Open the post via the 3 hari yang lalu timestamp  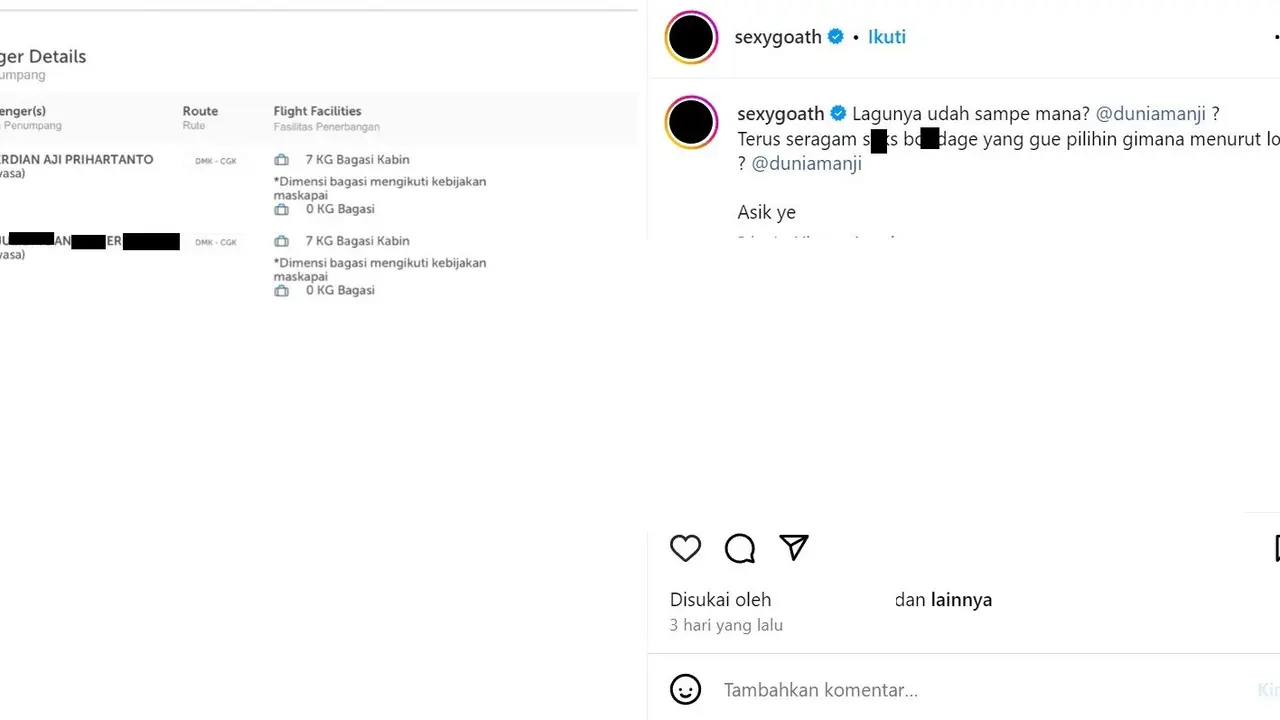coord(726,624)
